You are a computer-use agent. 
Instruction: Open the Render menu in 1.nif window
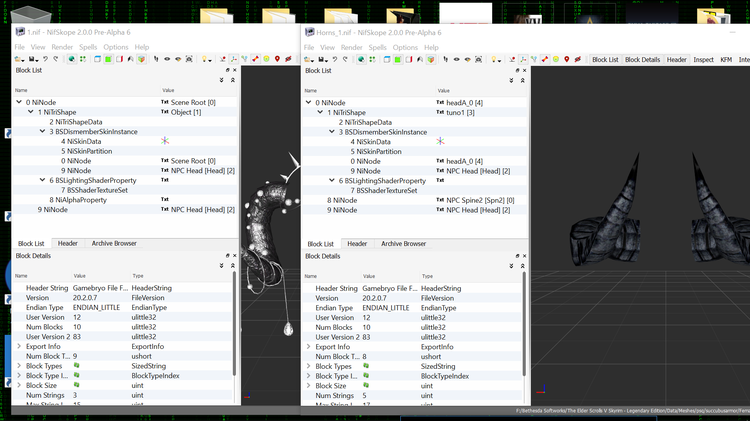pyautogui.click(x=62, y=47)
